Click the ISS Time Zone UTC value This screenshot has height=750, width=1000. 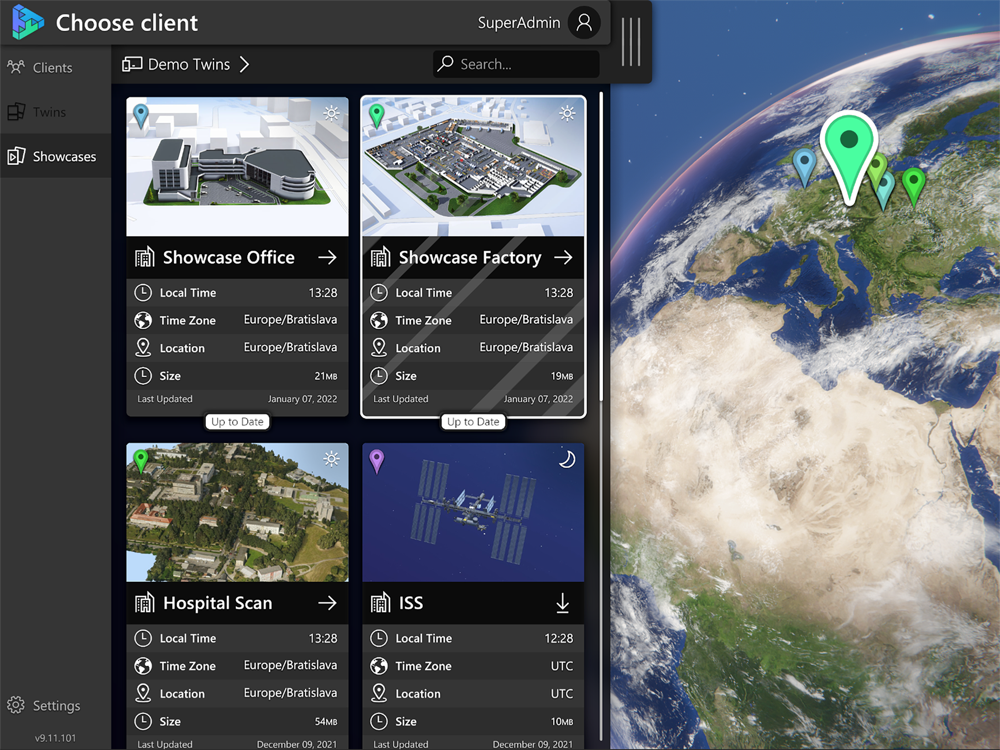(x=562, y=666)
